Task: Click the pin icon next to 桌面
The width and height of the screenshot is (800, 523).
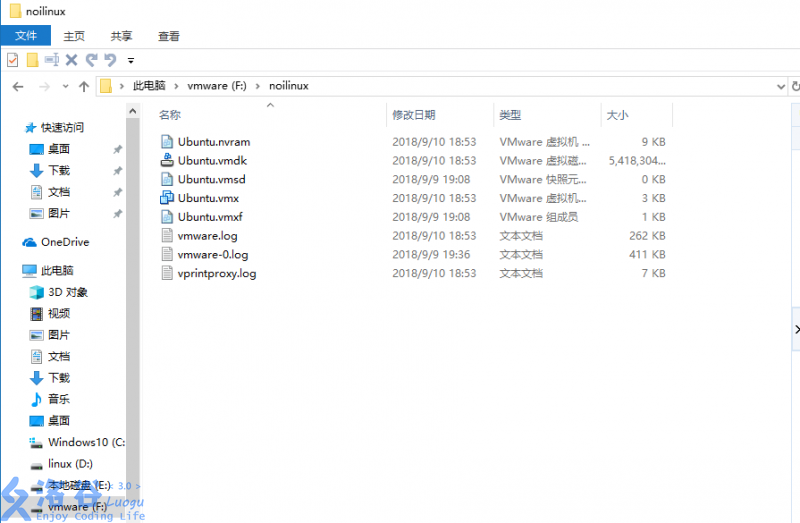Action: tap(118, 149)
